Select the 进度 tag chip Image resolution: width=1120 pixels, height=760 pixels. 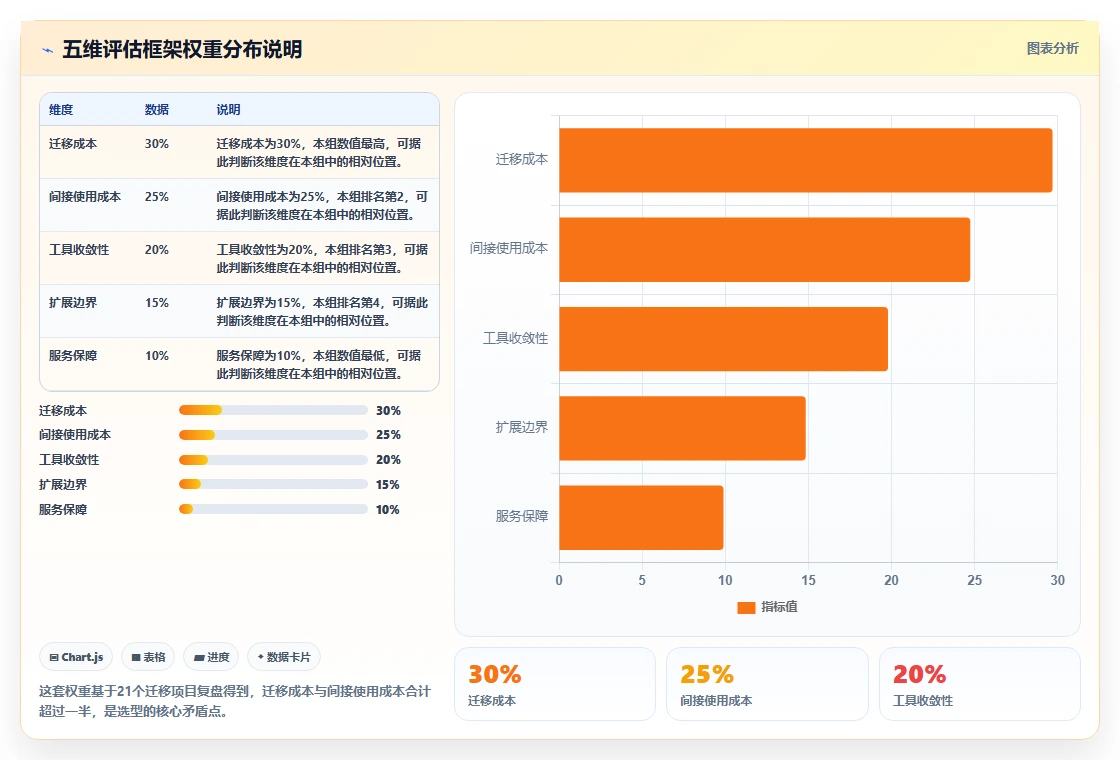211,657
